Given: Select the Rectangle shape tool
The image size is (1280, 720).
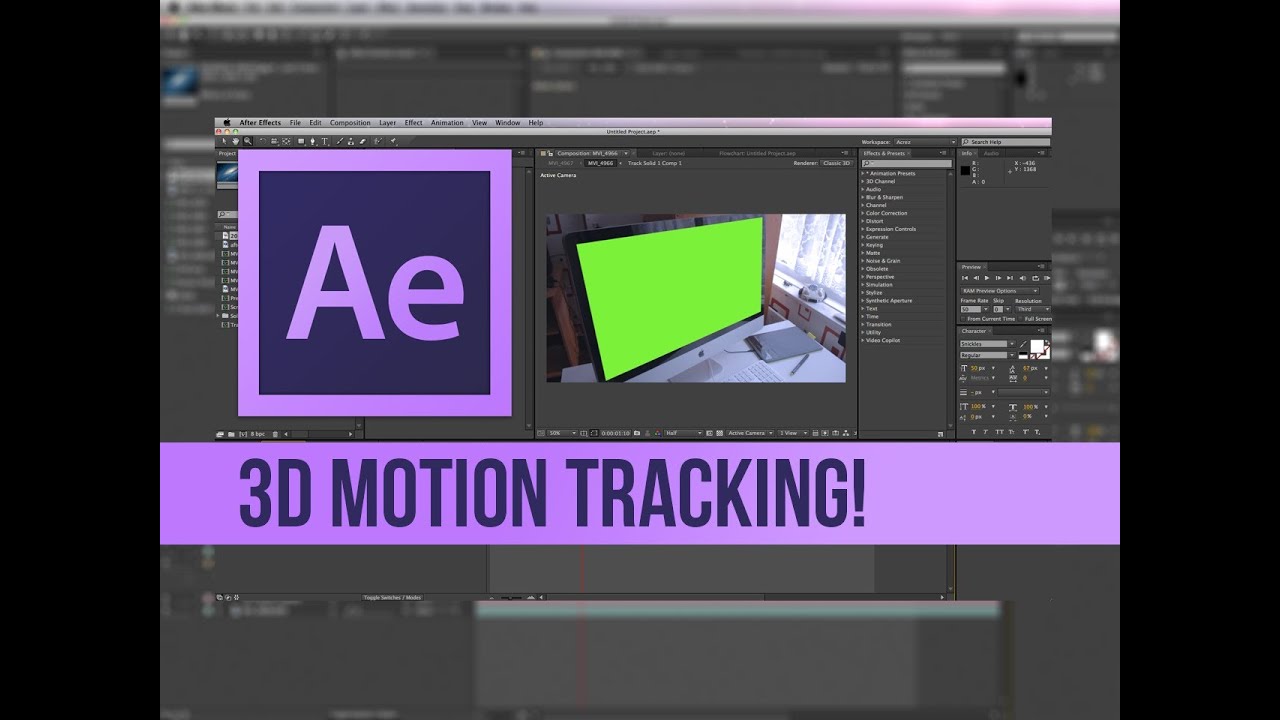Looking at the screenshot, I should [301, 141].
